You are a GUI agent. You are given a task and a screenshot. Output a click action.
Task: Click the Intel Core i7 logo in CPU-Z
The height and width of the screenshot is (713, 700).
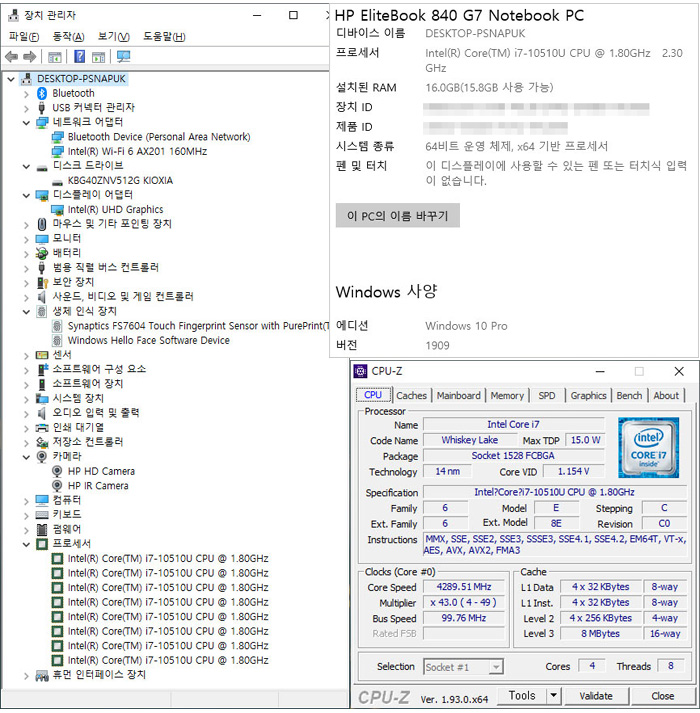[648, 447]
